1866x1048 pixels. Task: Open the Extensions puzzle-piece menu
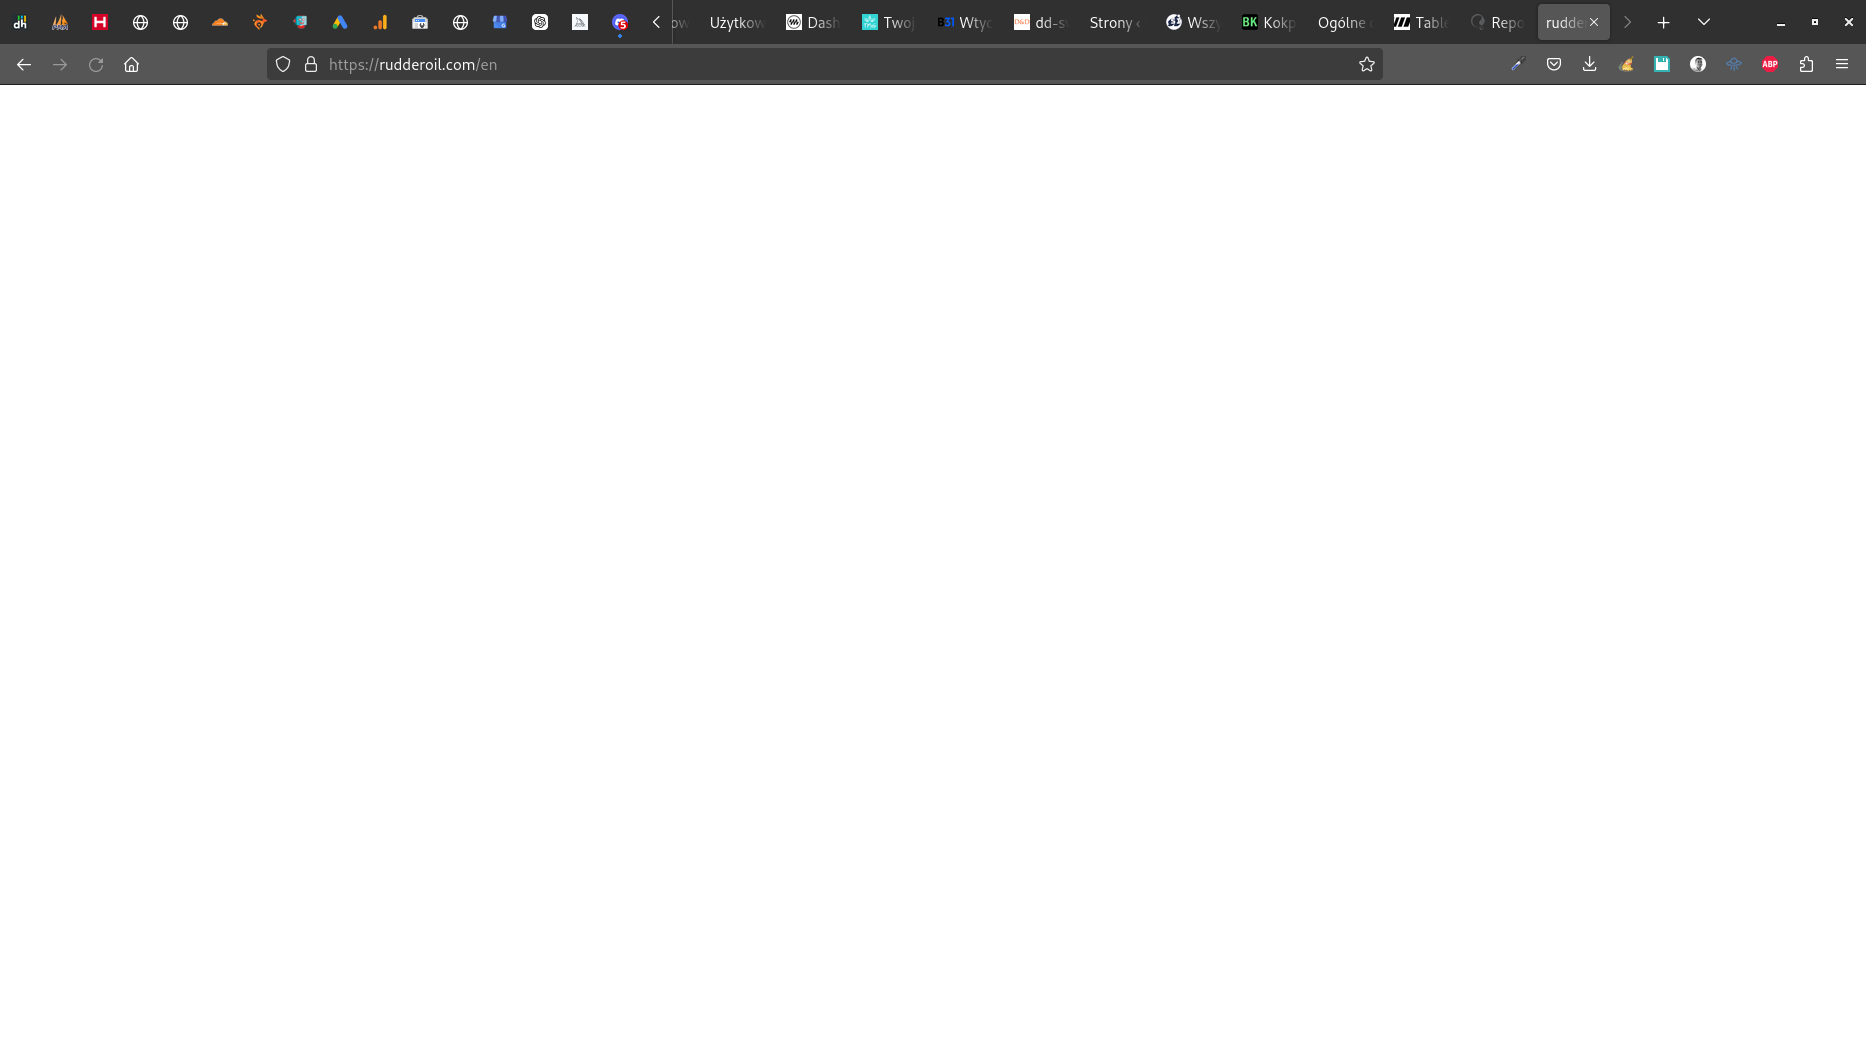[x=1806, y=64]
